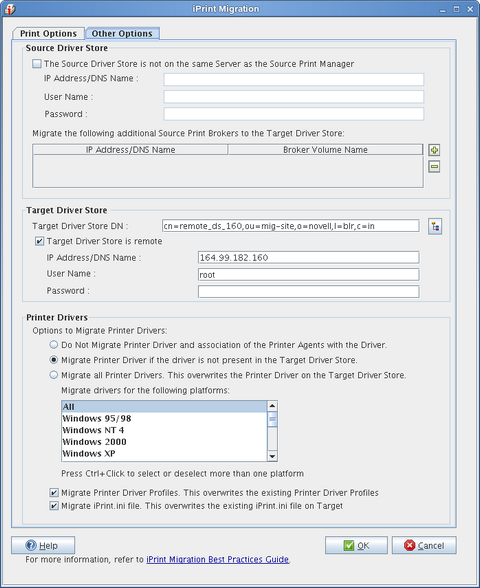Click Source Driver Store User Name field

pos(294,97)
